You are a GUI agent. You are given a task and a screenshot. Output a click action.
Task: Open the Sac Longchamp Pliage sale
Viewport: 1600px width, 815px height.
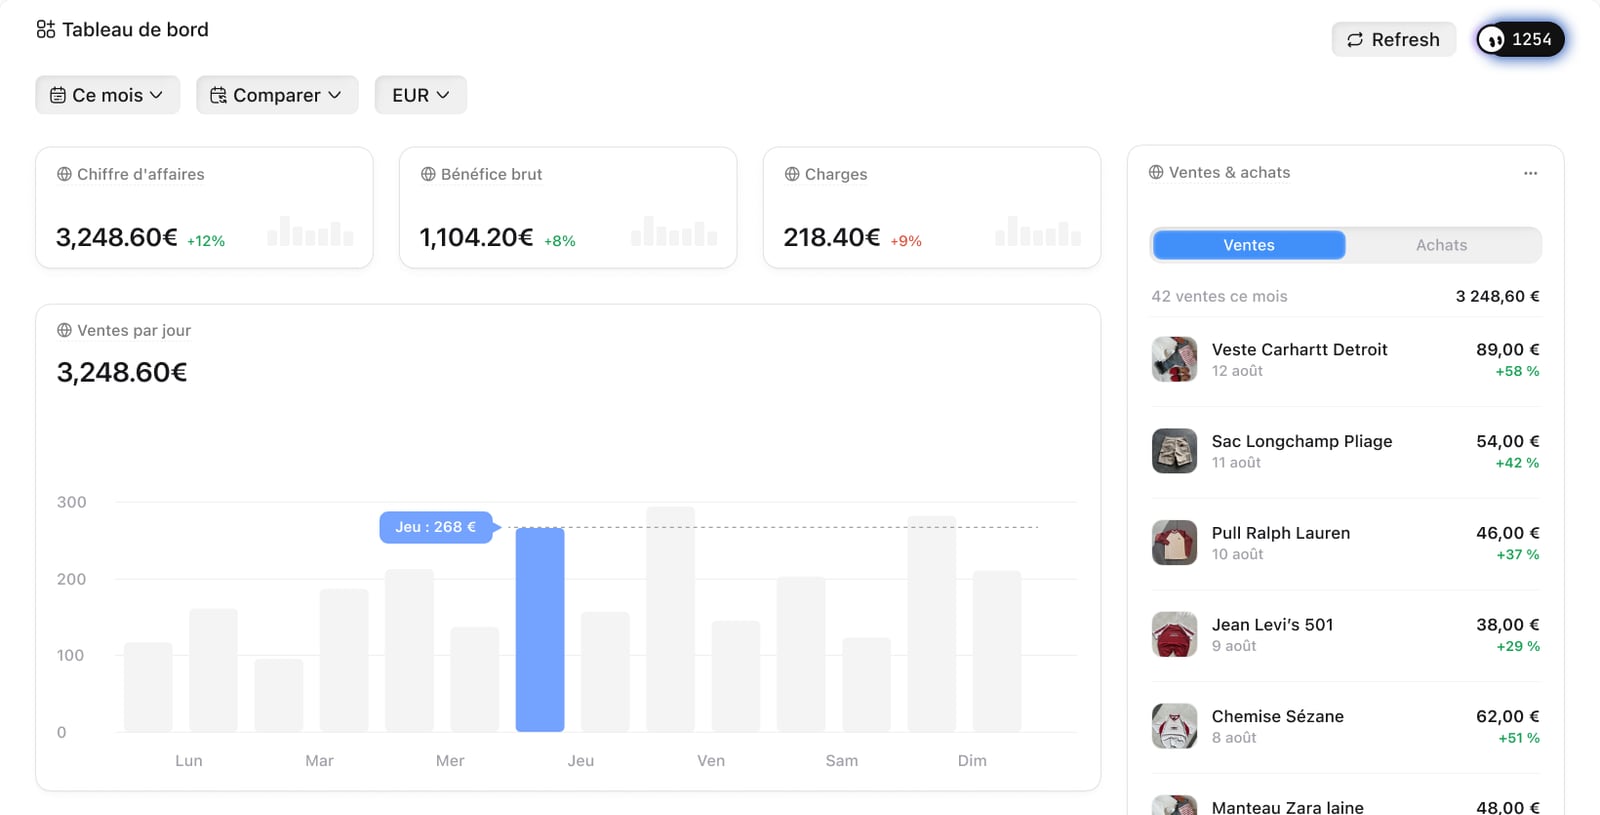(1346, 452)
